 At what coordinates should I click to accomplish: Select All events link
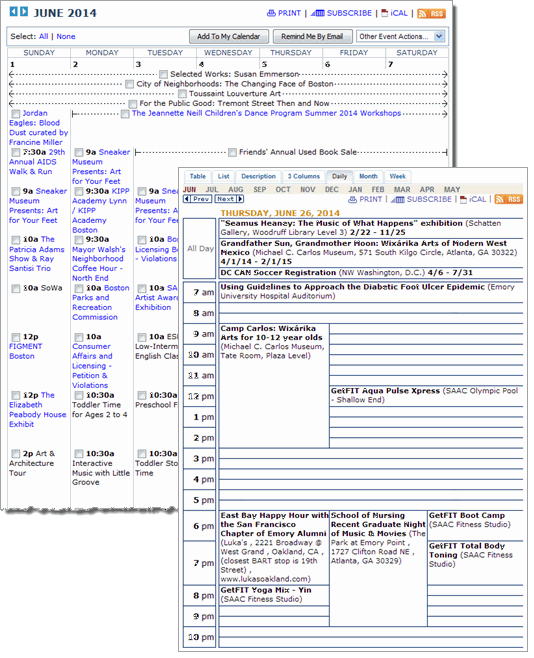point(44,37)
